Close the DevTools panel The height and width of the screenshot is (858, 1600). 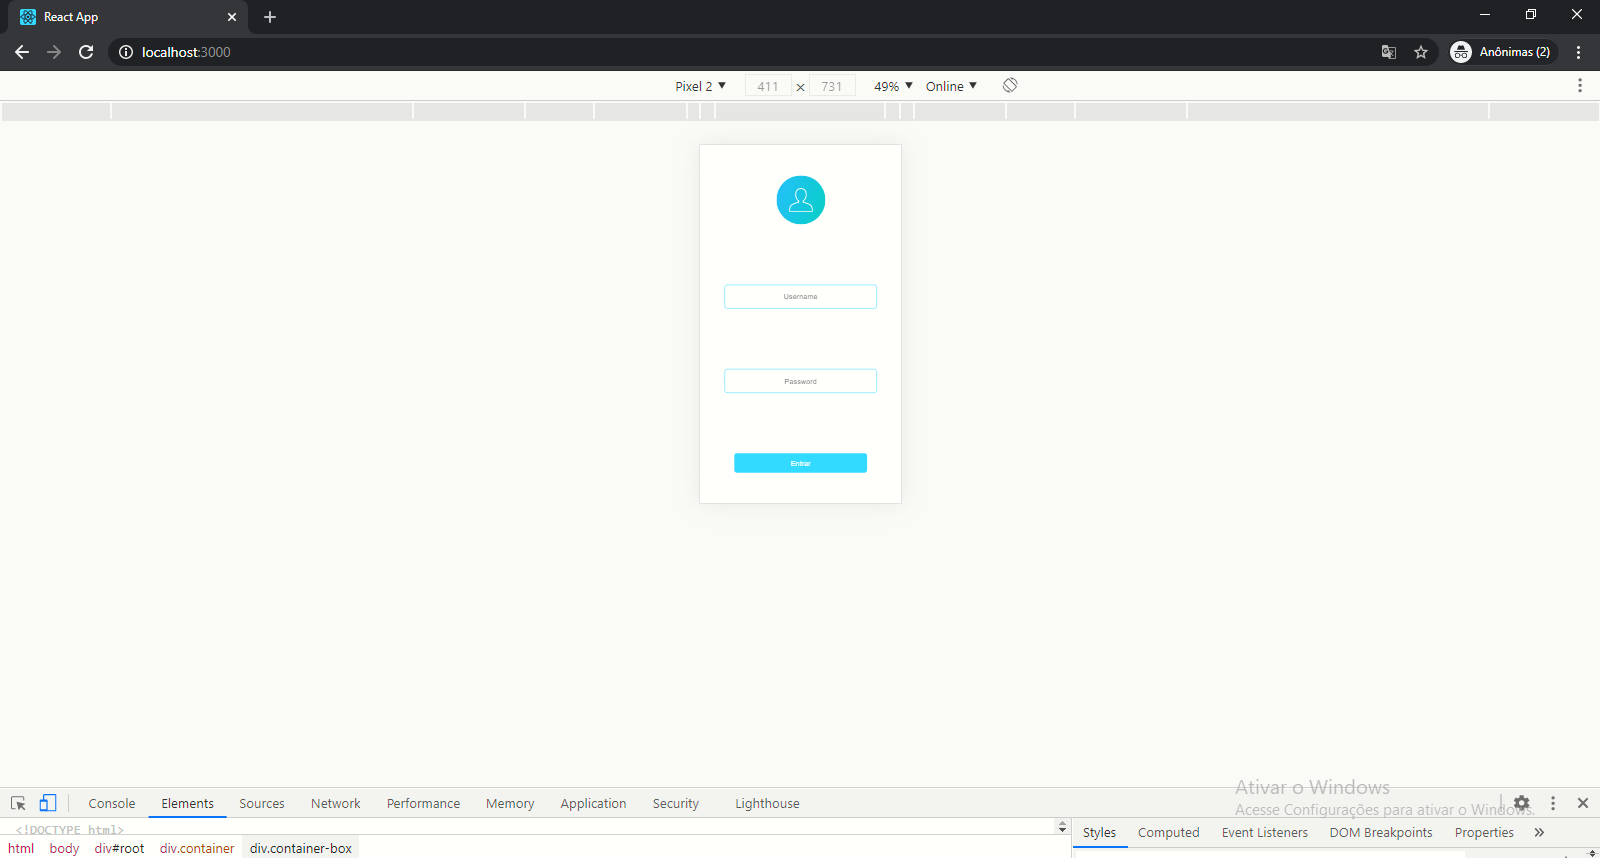[1582, 803]
